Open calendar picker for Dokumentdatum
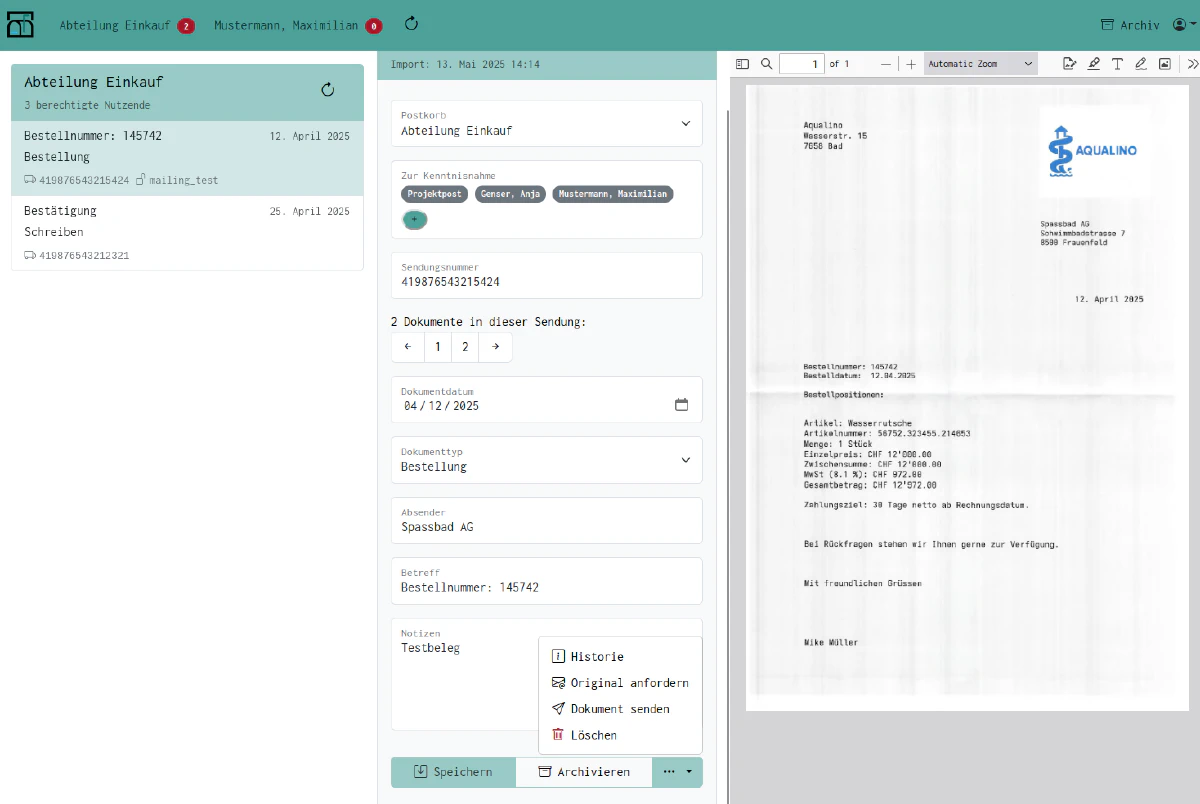The width and height of the screenshot is (1200, 804). point(682,405)
